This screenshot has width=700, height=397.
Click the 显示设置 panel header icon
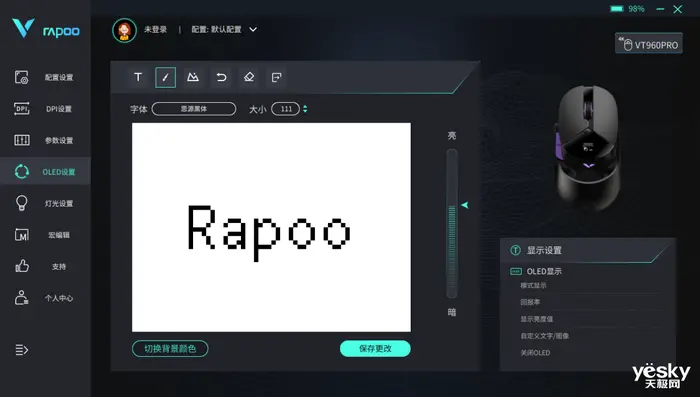click(x=515, y=250)
